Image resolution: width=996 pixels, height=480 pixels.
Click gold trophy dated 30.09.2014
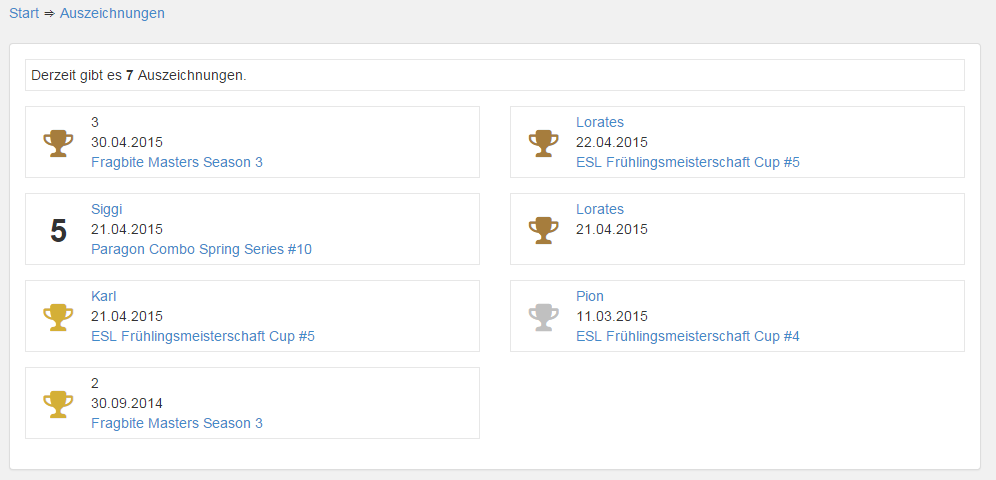coord(58,404)
